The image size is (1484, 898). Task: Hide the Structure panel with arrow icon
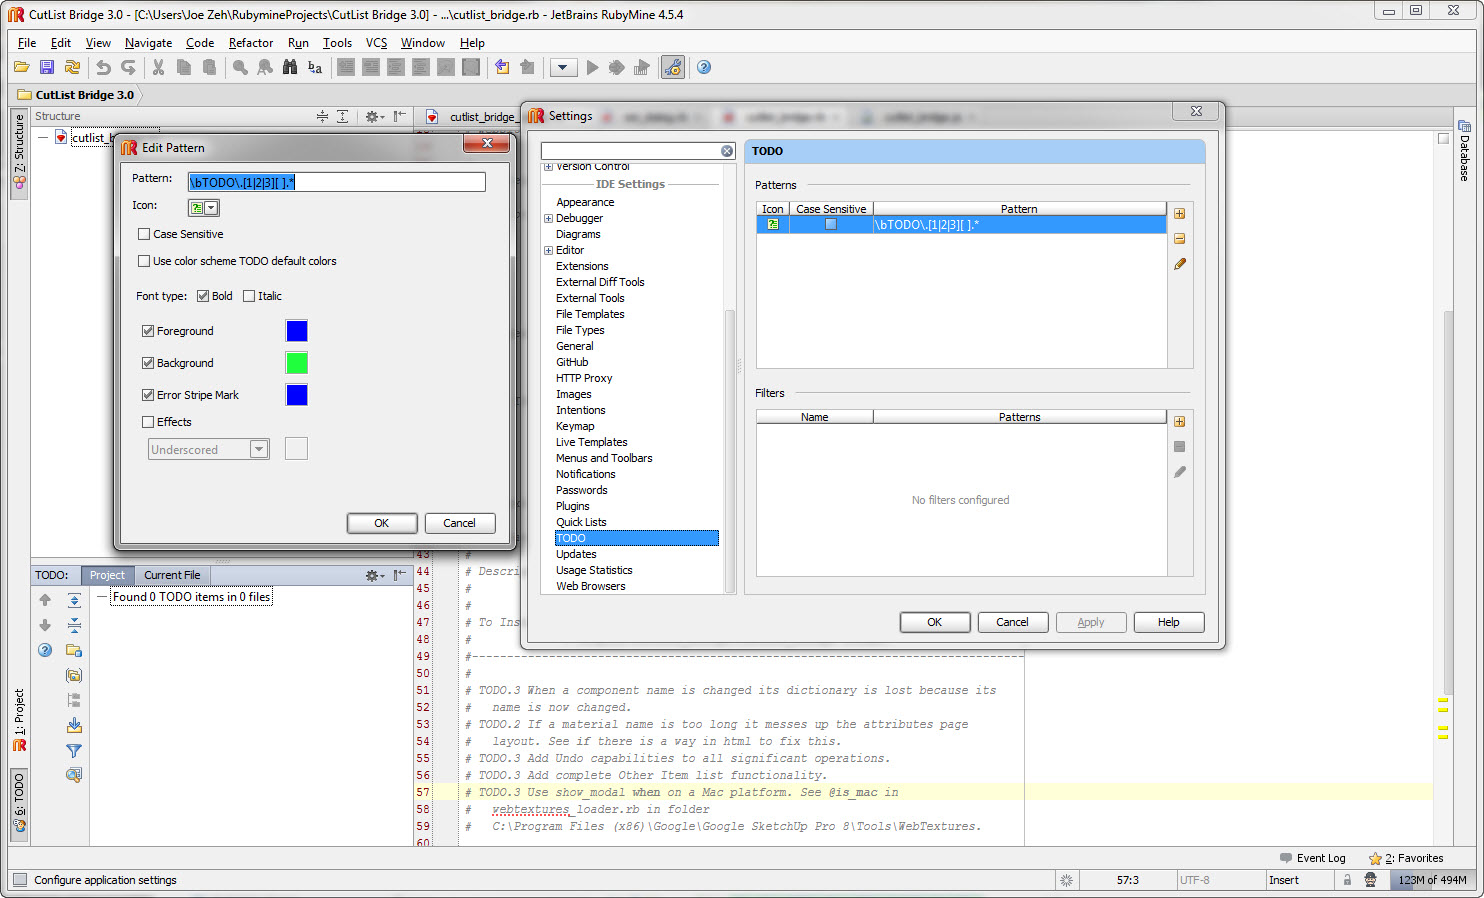click(x=399, y=116)
